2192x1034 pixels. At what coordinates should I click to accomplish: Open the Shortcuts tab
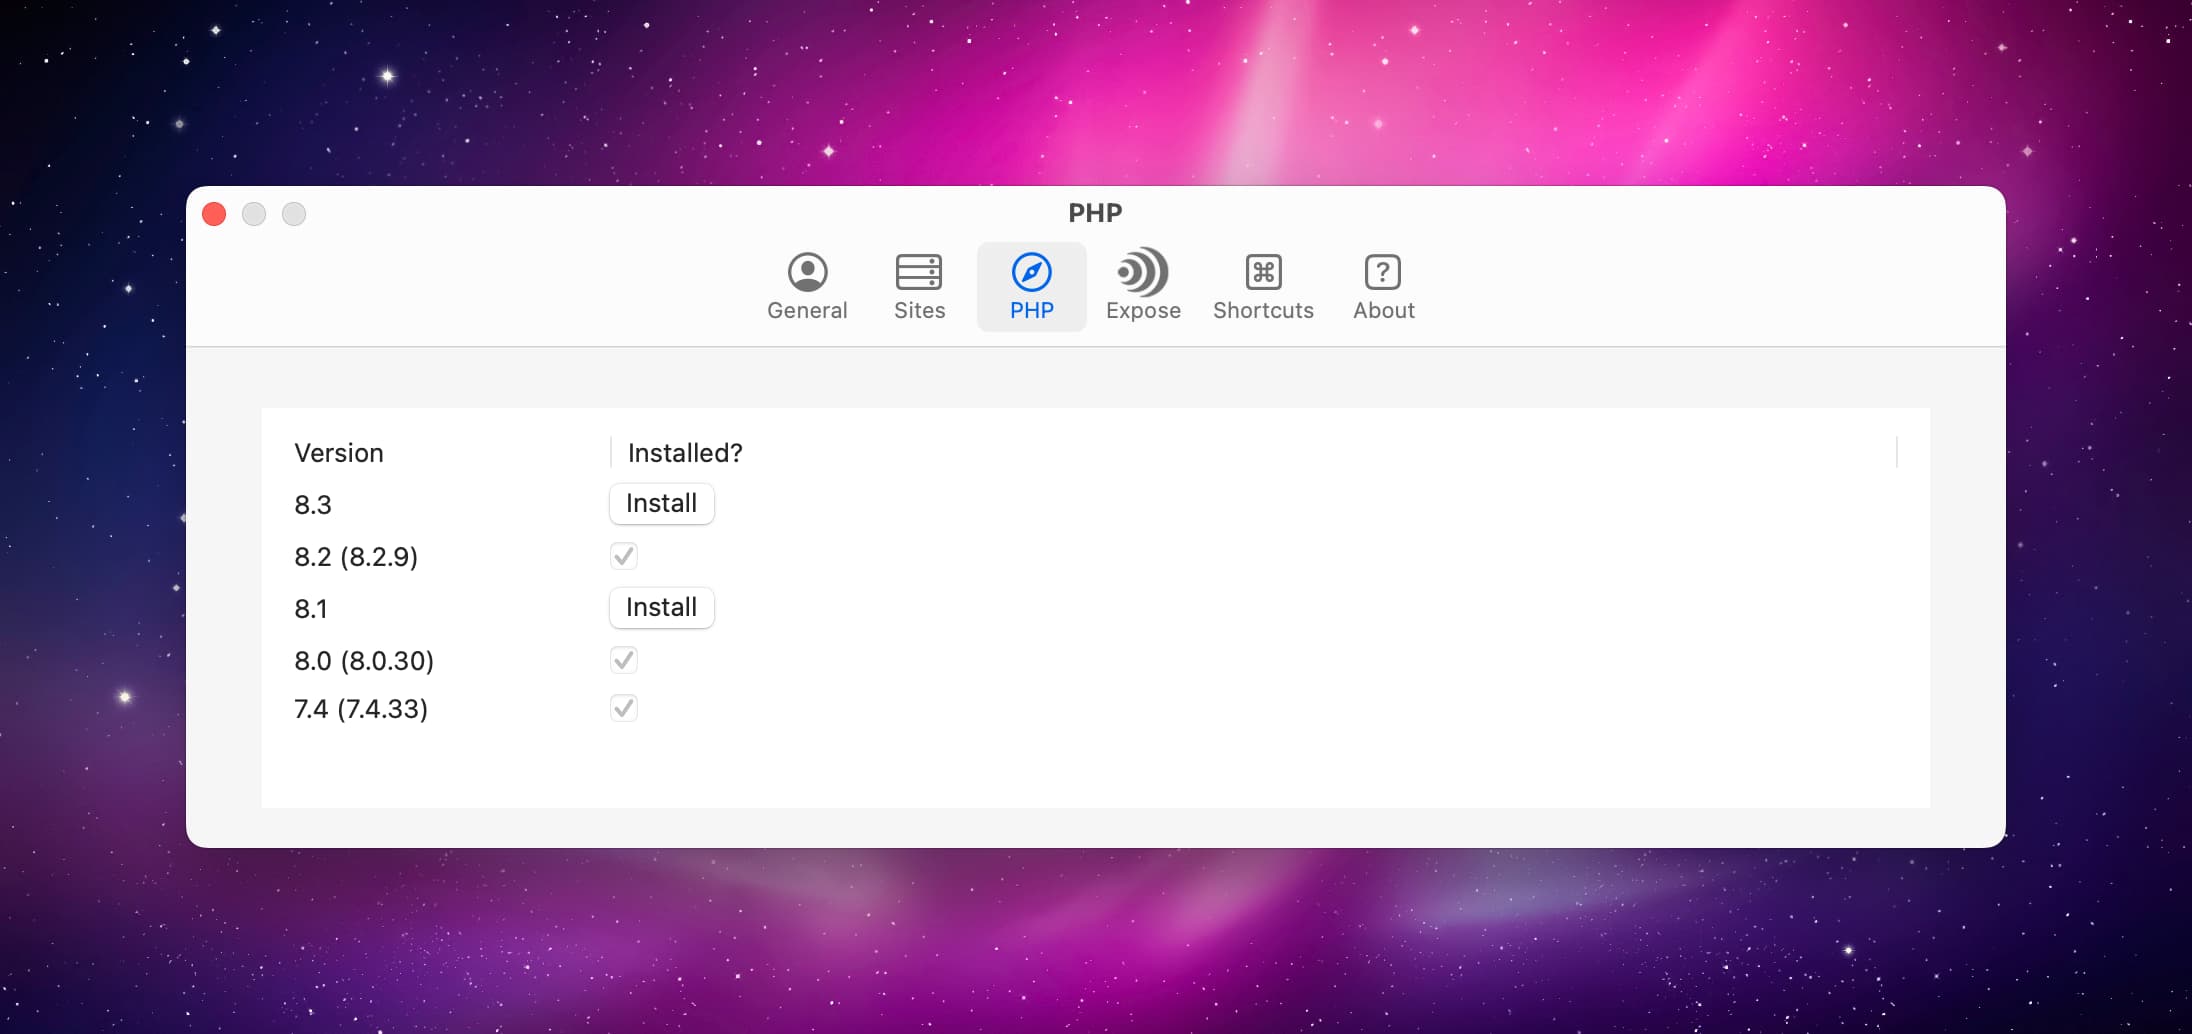[1263, 287]
